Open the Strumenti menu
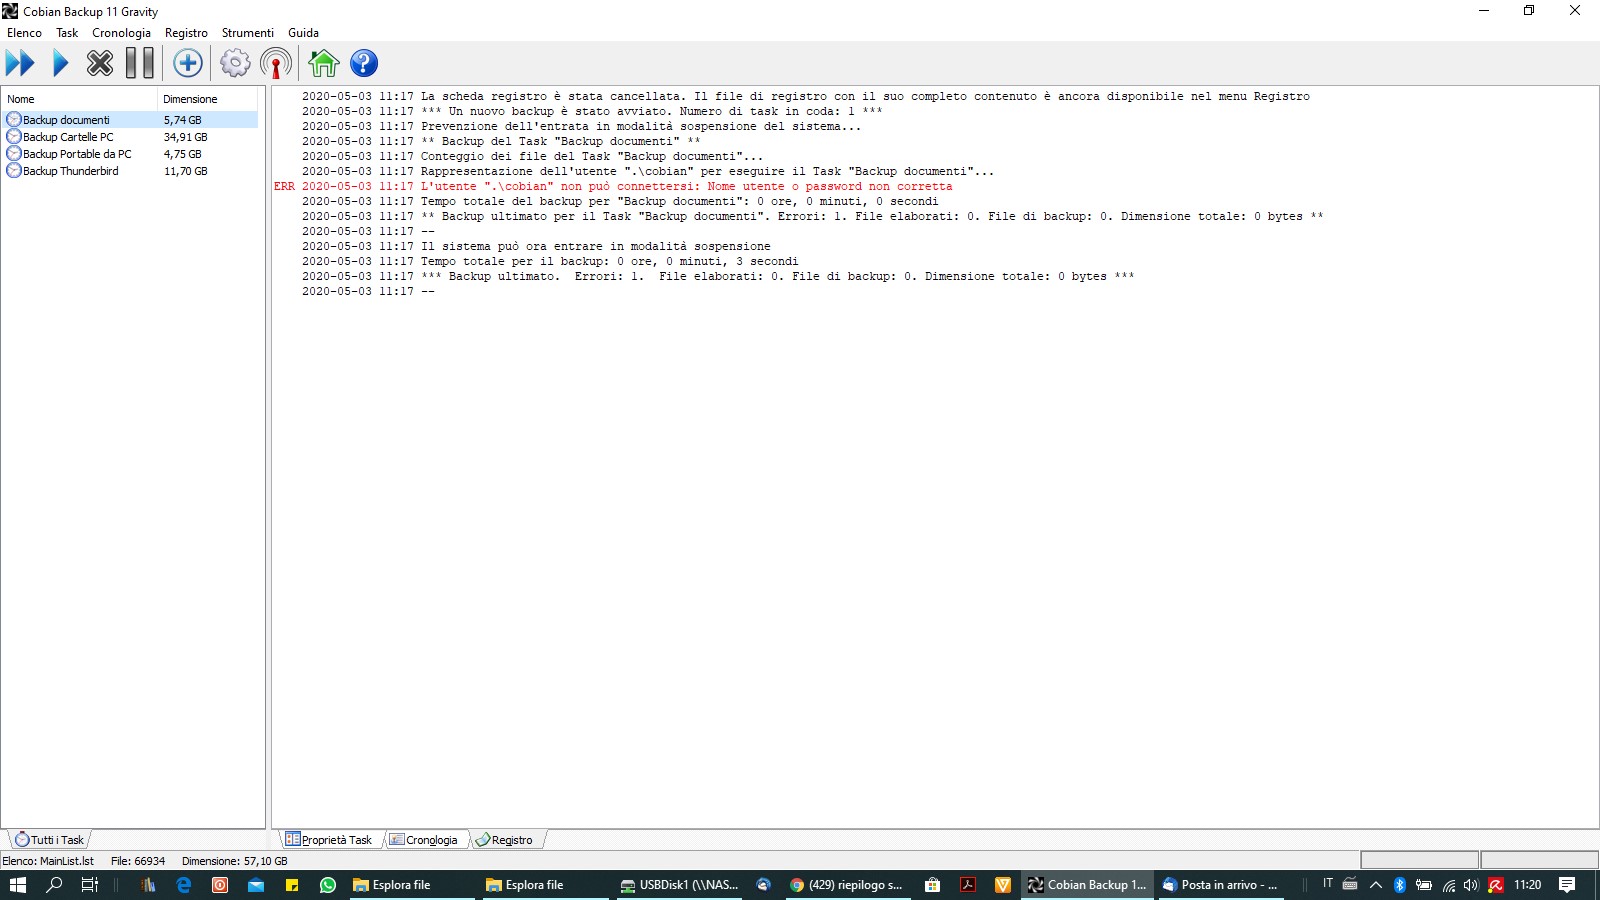The width and height of the screenshot is (1600, 900). point(247,33)
